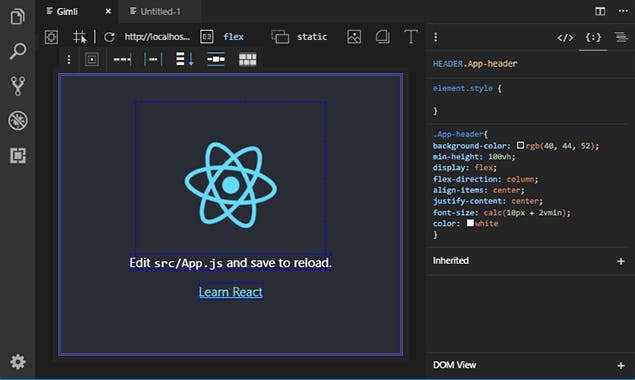Screen dimensions: 635x380
Task: Open the static position dropdown
Action: point(312,37)
